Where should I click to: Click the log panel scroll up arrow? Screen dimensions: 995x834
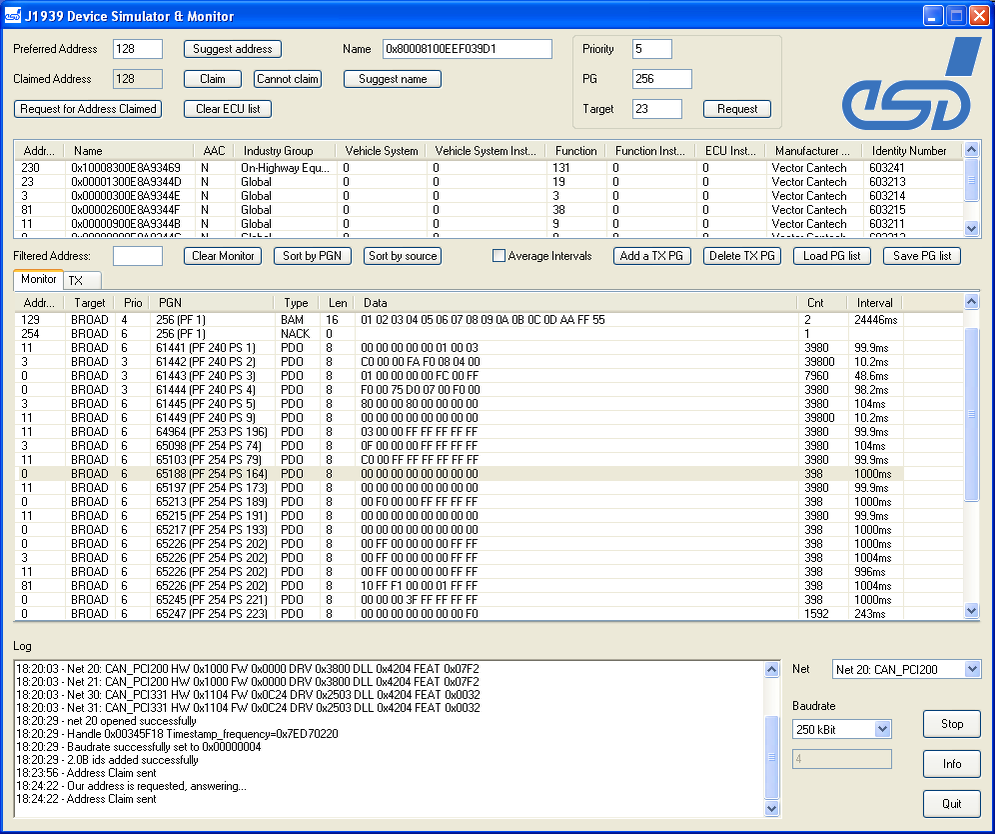point(771,670)
